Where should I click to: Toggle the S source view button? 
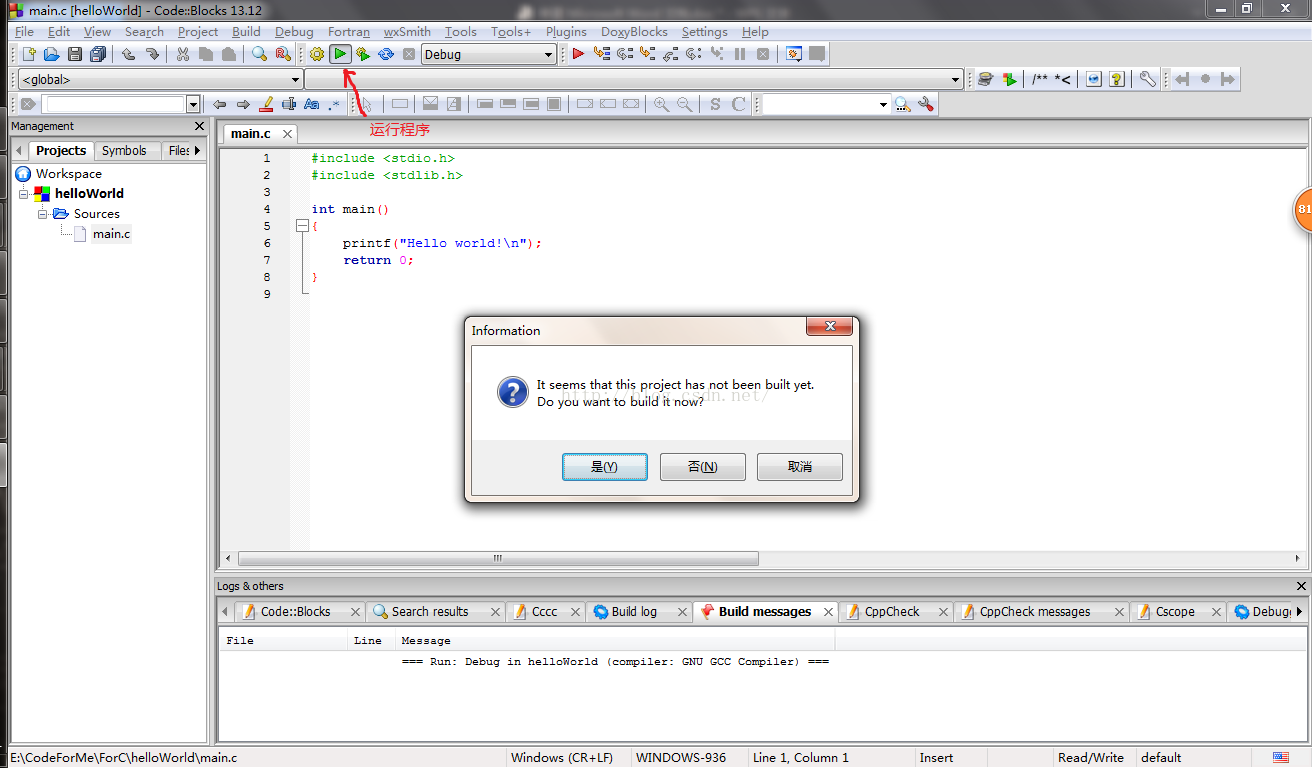pyautogui.click(x=715, y=104)
